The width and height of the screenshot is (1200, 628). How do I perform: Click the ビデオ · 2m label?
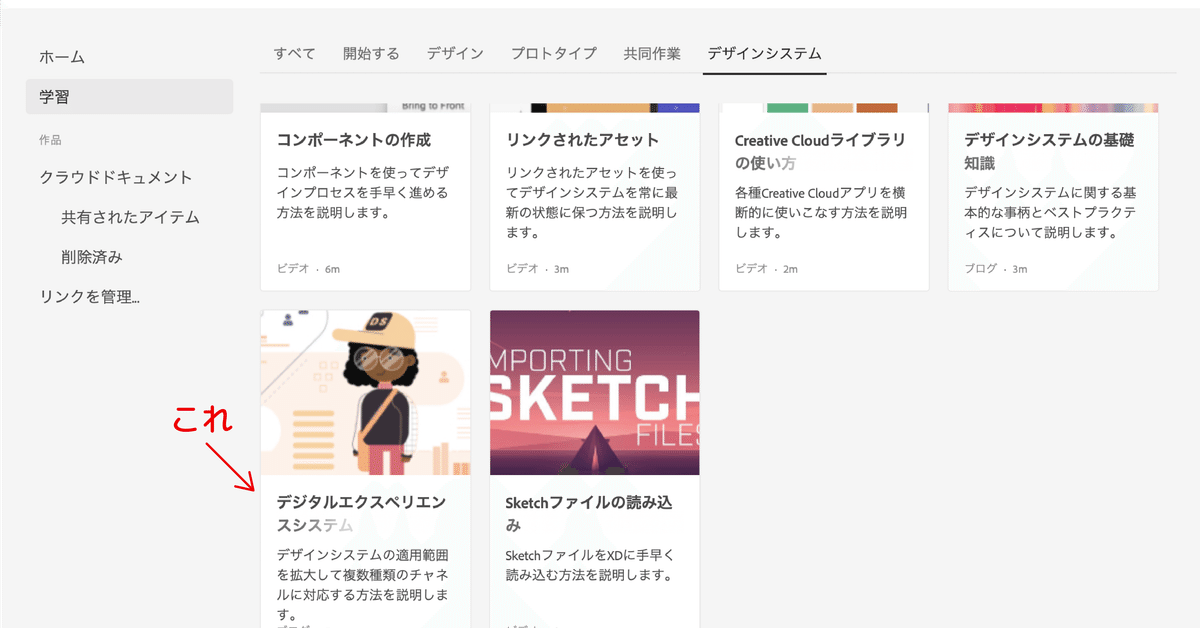click(x=766, y=269)
